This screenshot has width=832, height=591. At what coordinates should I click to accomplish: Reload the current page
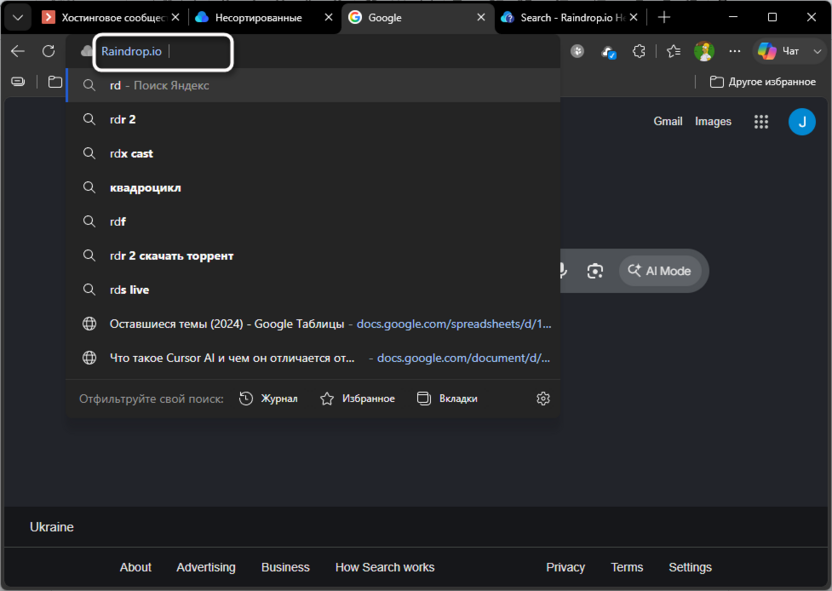[x=49, y=51]
